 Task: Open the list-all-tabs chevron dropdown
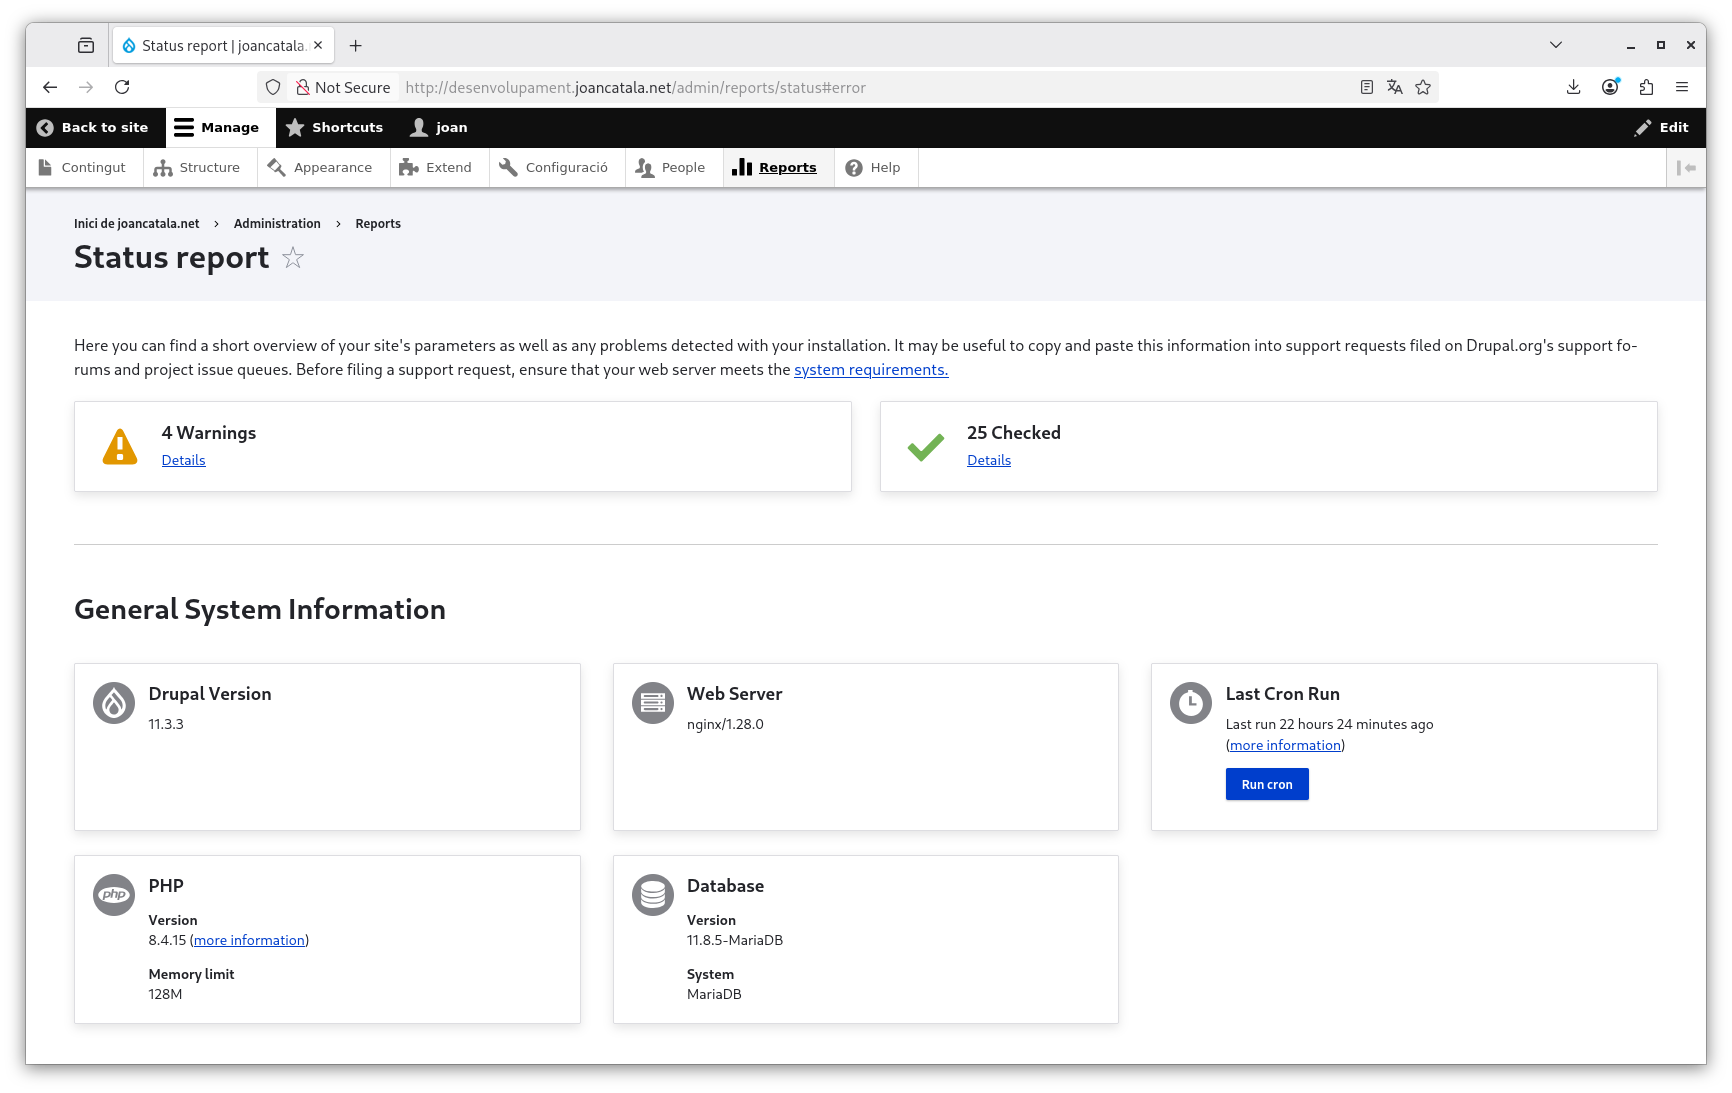1555,45
